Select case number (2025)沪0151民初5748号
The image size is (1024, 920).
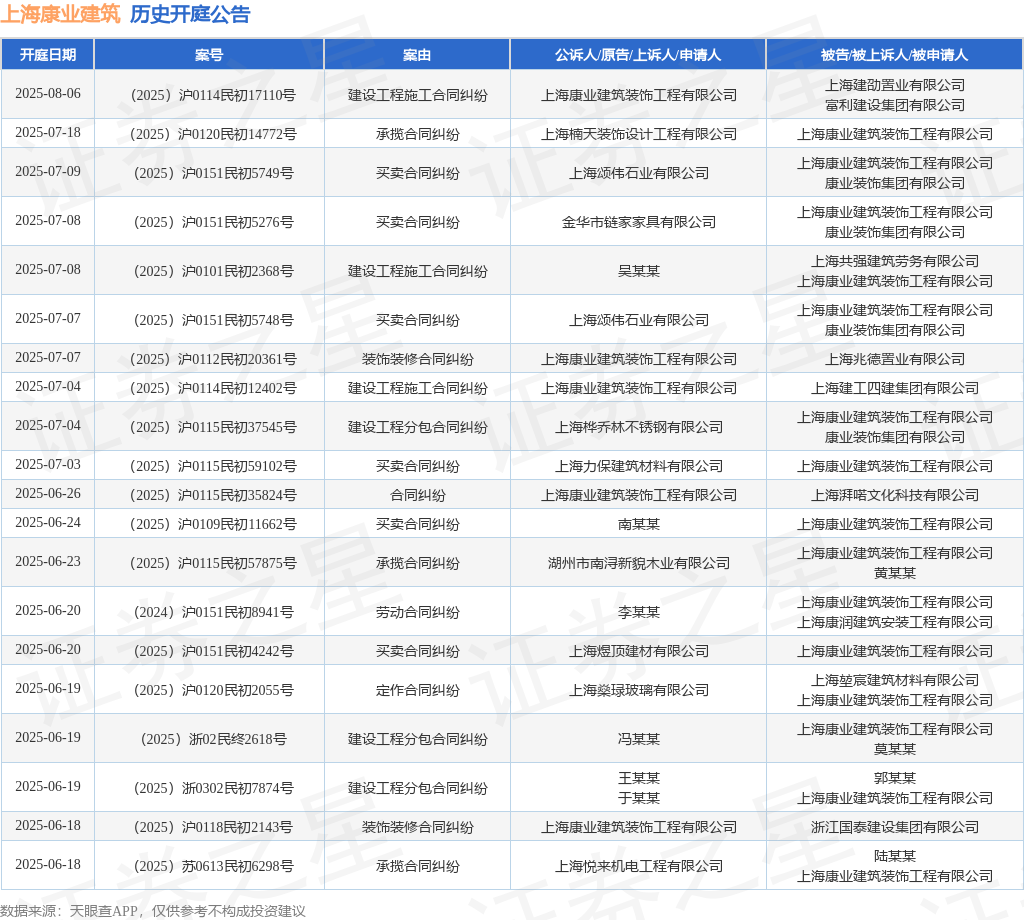[x=213, y=320]
